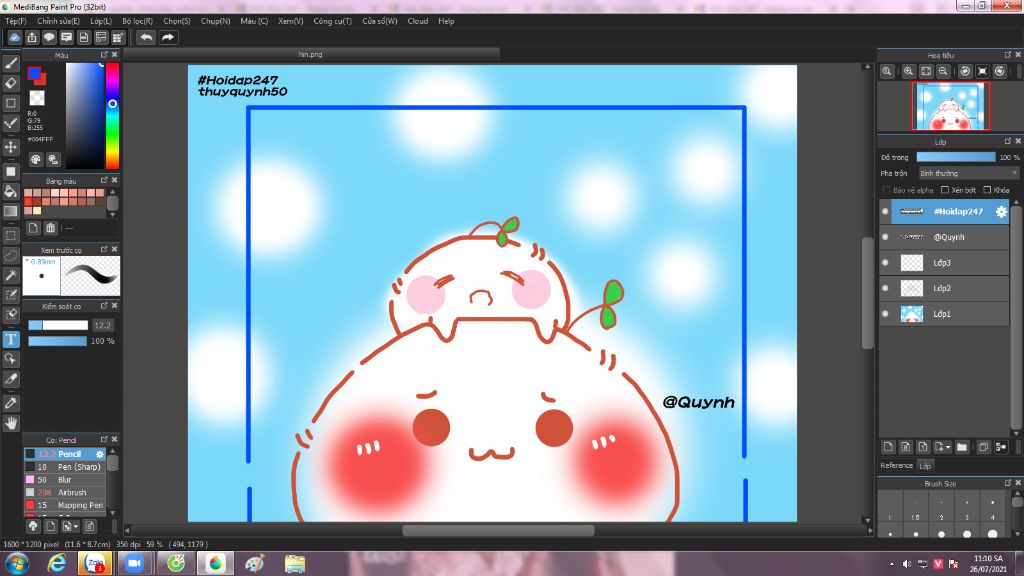Click the Độ trong opacity slider
1024x576 pixels.
(955, 157)
